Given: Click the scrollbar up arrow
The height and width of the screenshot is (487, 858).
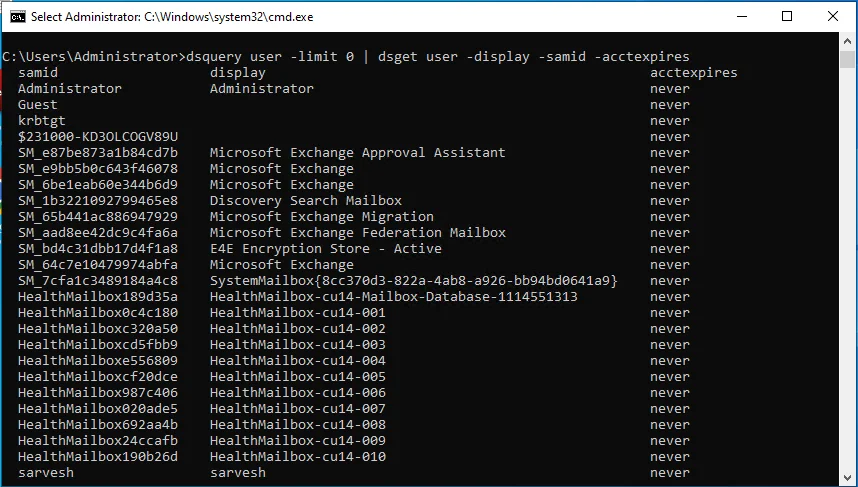Looking at the screenshot, I should [x=848, y=41].
